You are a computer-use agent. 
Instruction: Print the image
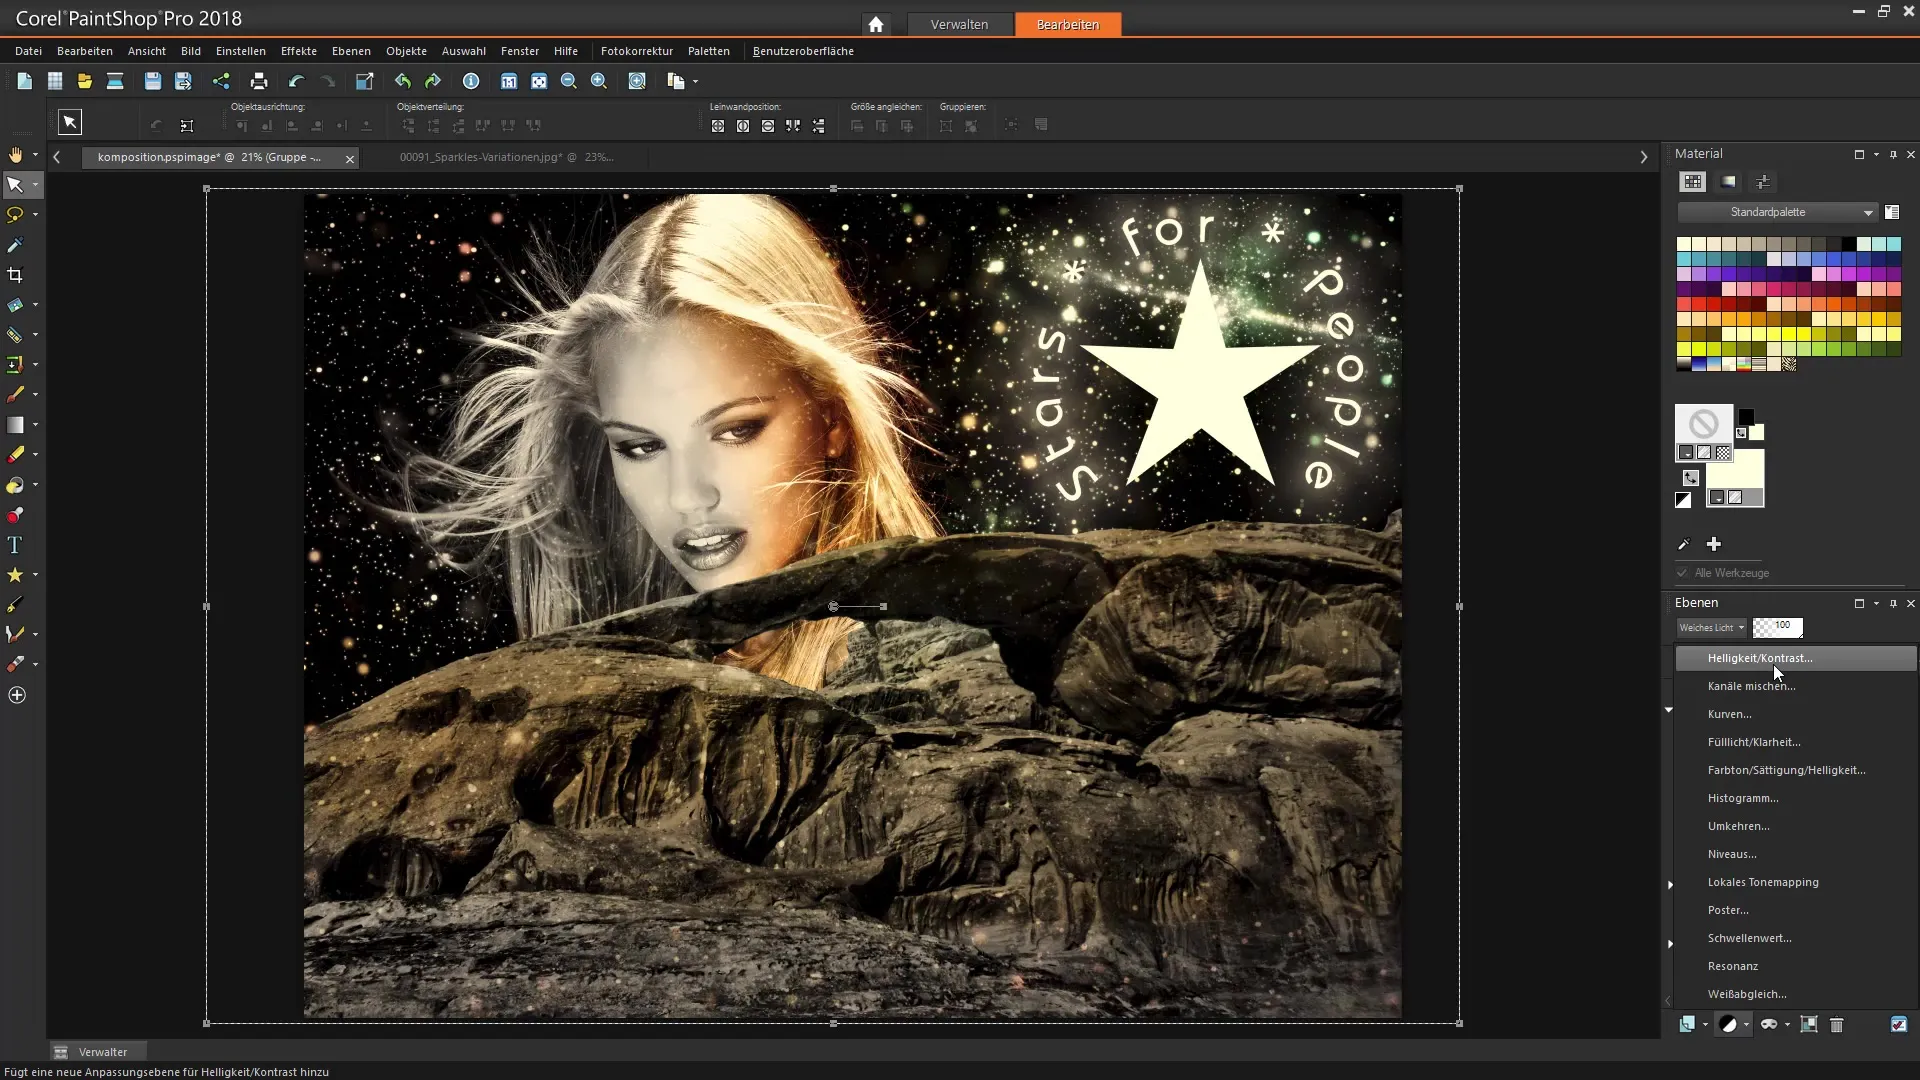[x=259, y=81]
